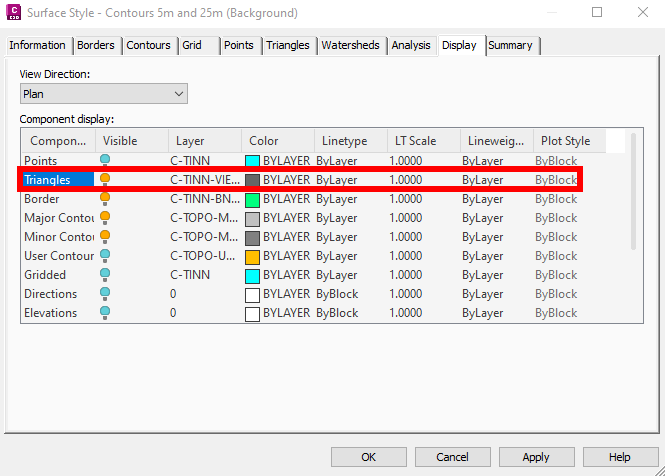Close the Surface Style dialog

click(x=643, y=12)
